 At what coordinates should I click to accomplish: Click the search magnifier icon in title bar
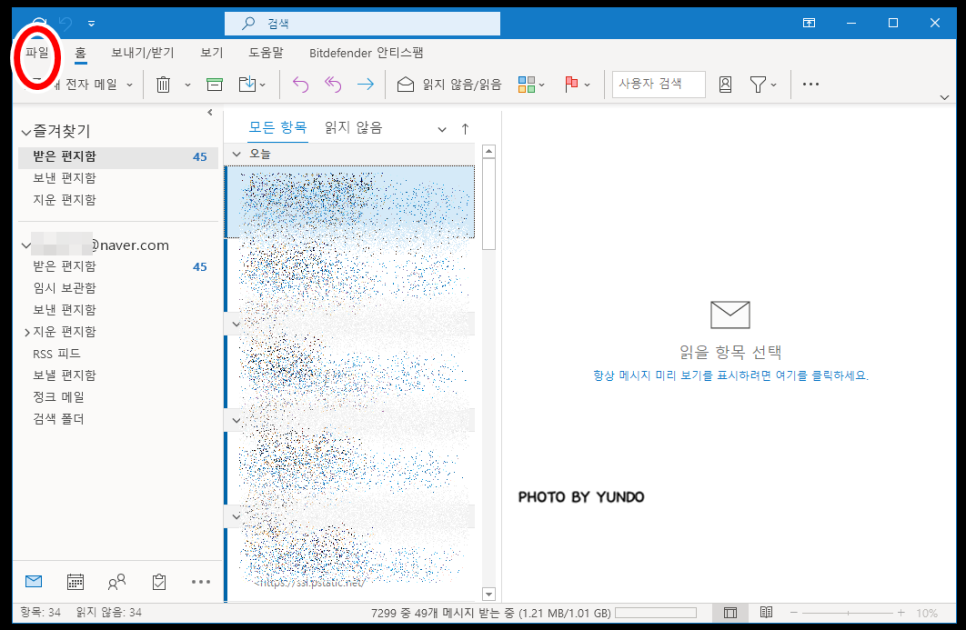(x=248, y=23)
